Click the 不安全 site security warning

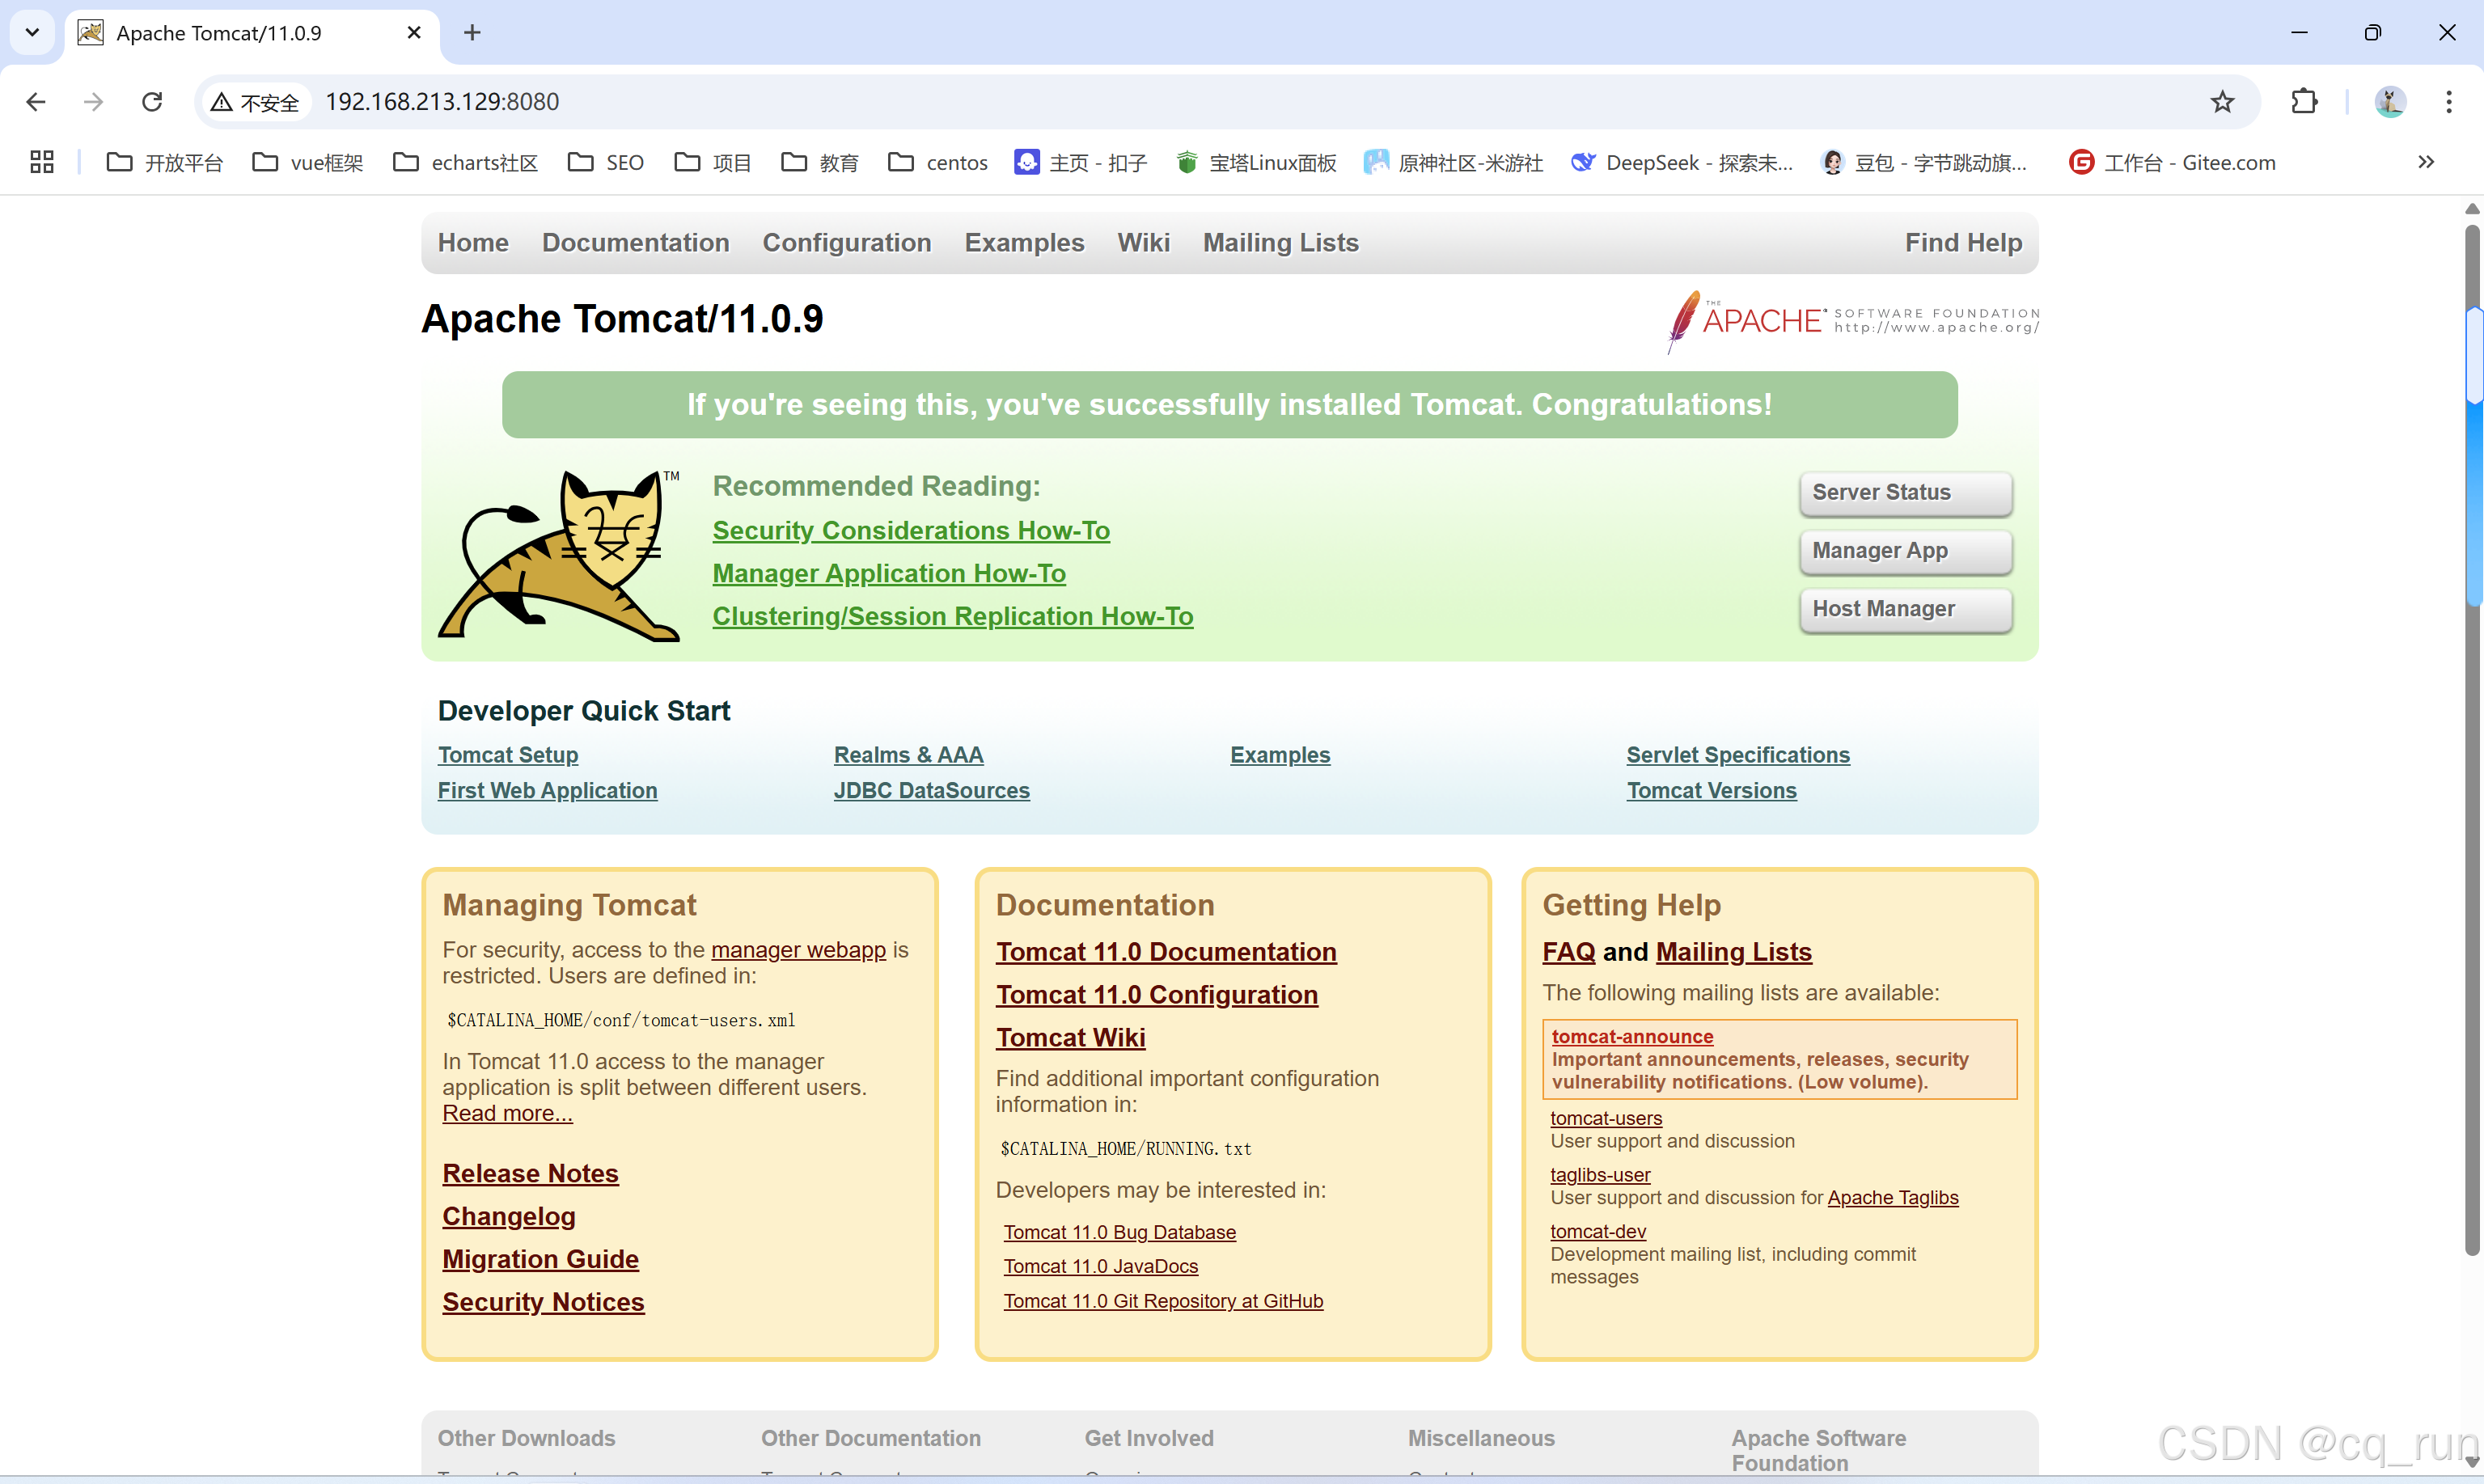tap(256, 102)
